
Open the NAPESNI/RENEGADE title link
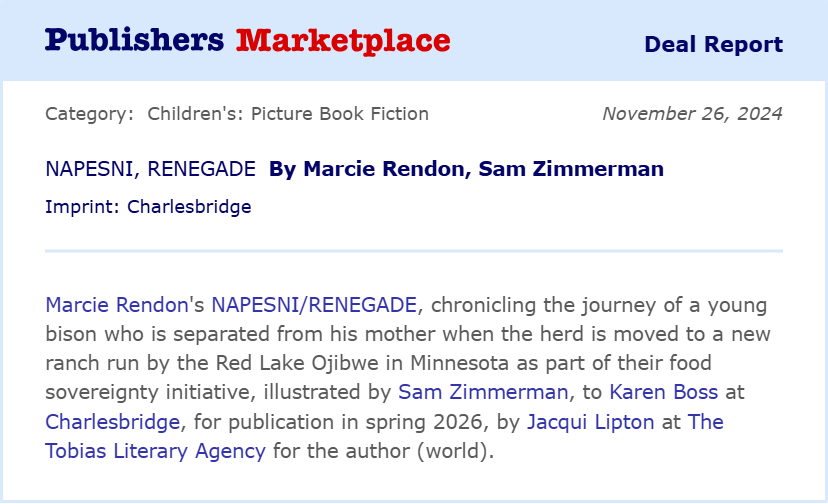click(314, 305)
